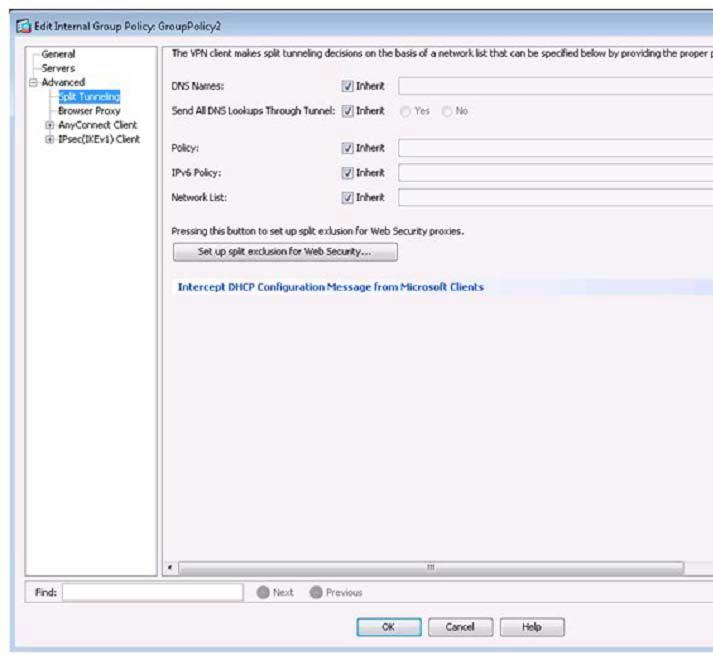The width and height of the screenshot is (713, 655).
Task: Toggle the IPv6 Policy Inherit checkbox
Action: [348, 173]
